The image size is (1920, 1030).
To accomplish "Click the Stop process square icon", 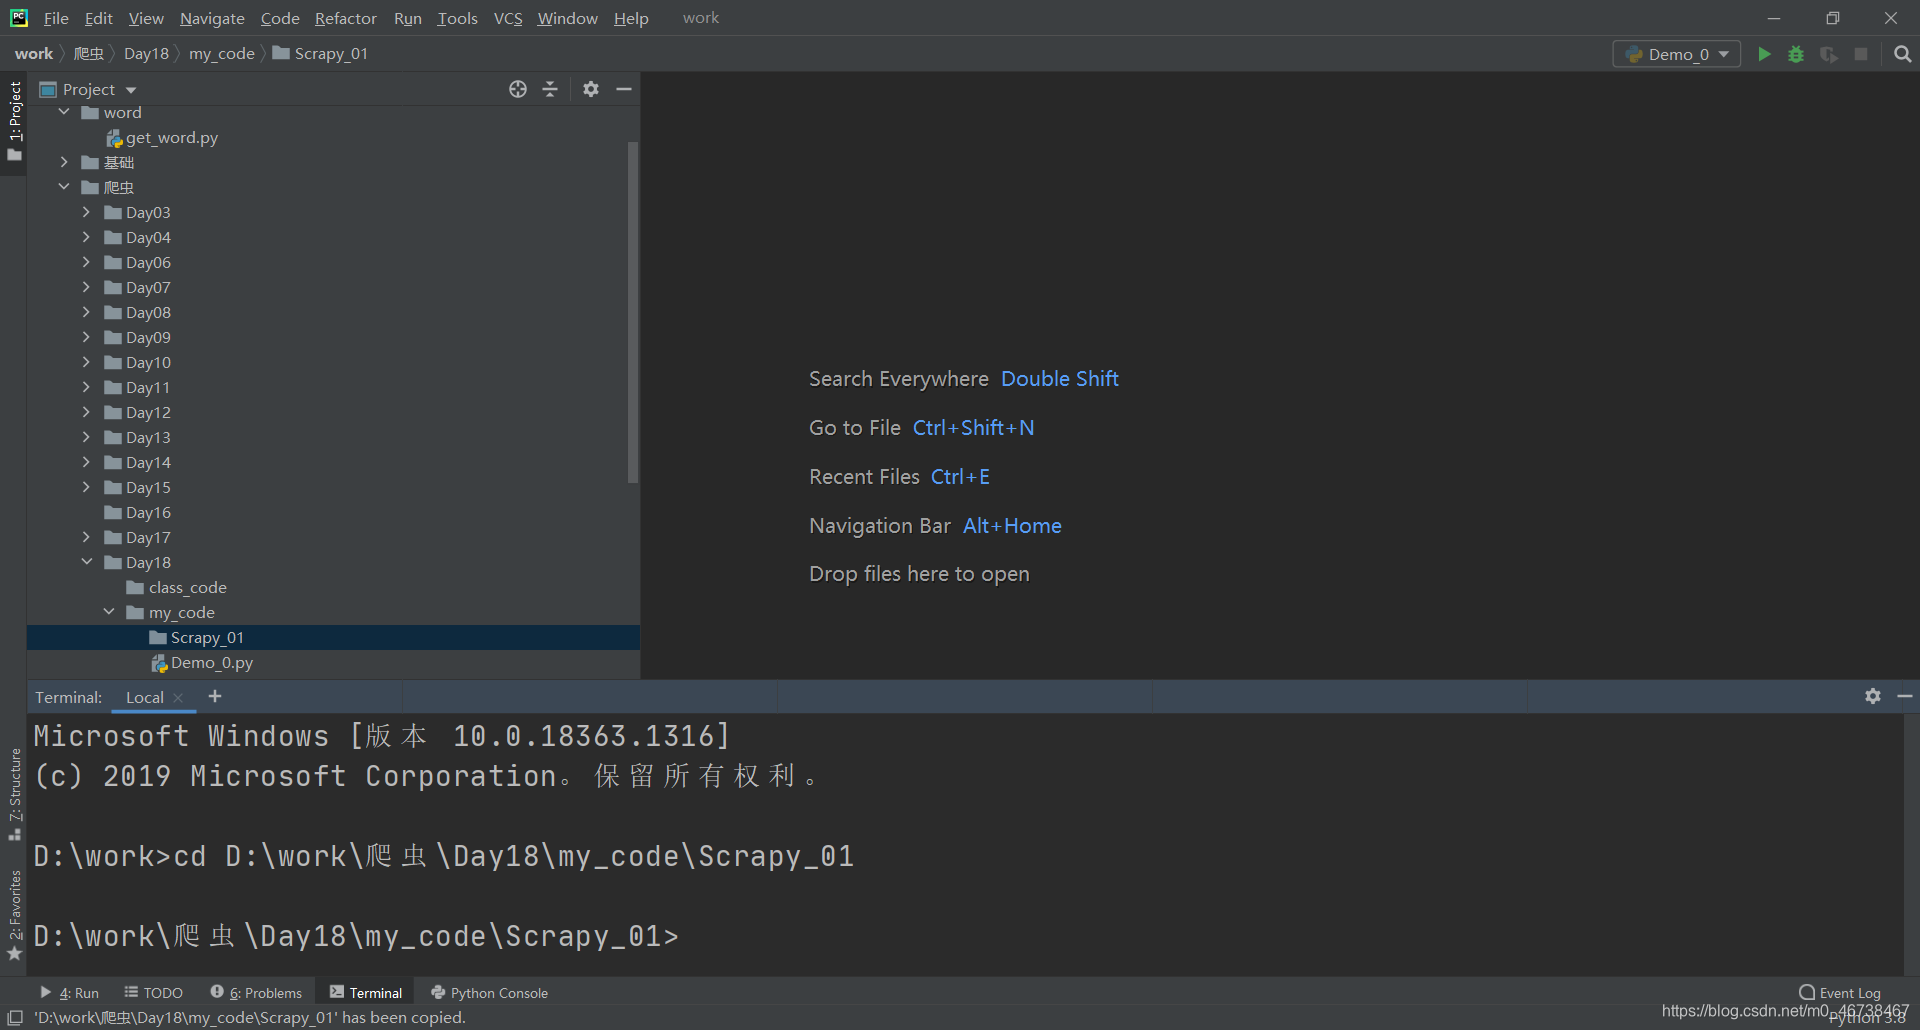I will 1861,54.
